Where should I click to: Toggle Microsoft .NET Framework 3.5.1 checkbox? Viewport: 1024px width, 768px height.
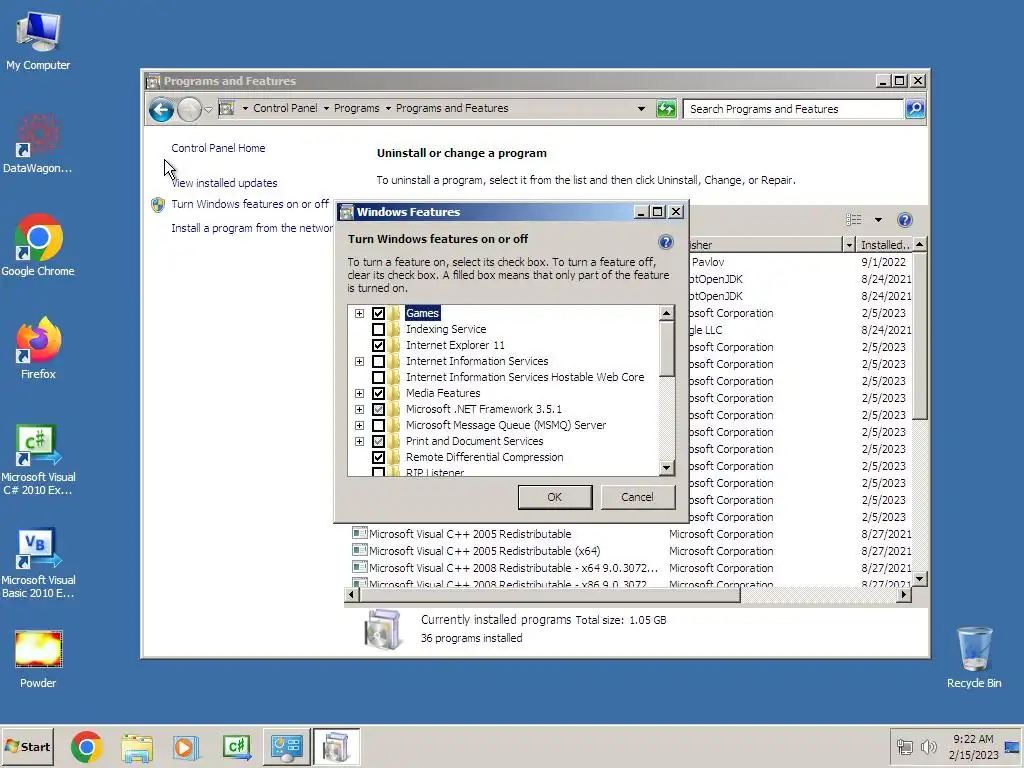(378, 409)
